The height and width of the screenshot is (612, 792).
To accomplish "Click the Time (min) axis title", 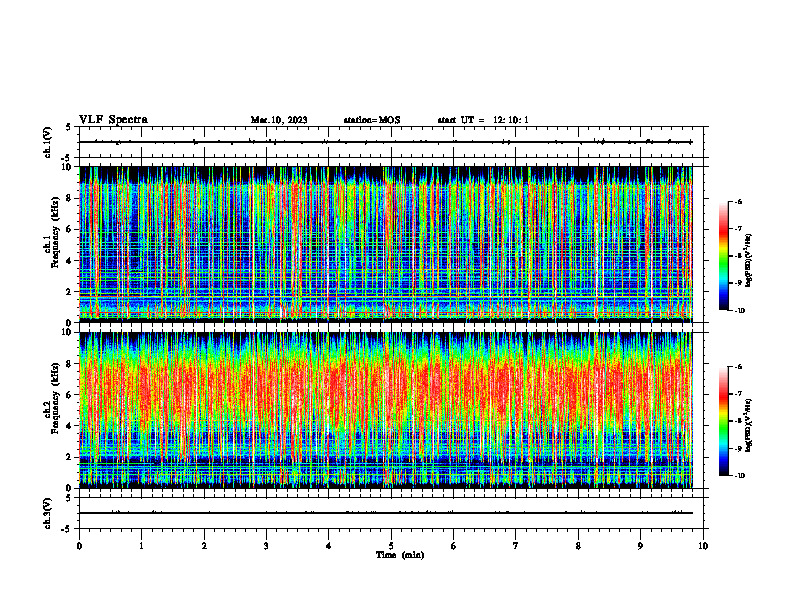I will pyautogui.click(x=400, y=555).
